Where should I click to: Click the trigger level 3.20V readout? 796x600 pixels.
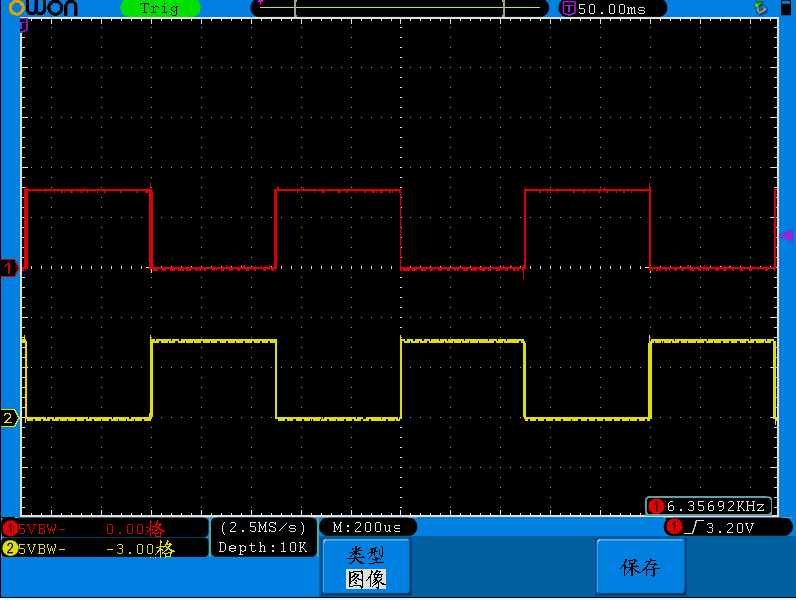pos(730,528)
